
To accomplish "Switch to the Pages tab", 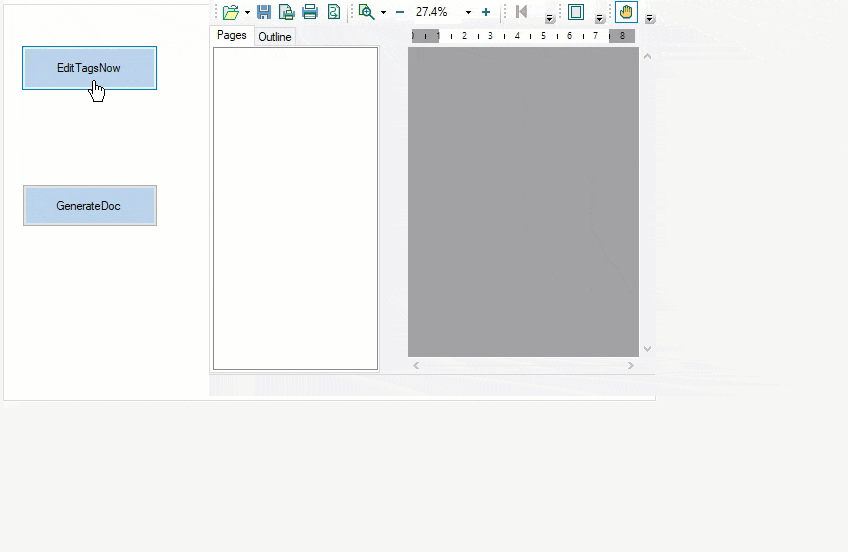I will 232,36.
